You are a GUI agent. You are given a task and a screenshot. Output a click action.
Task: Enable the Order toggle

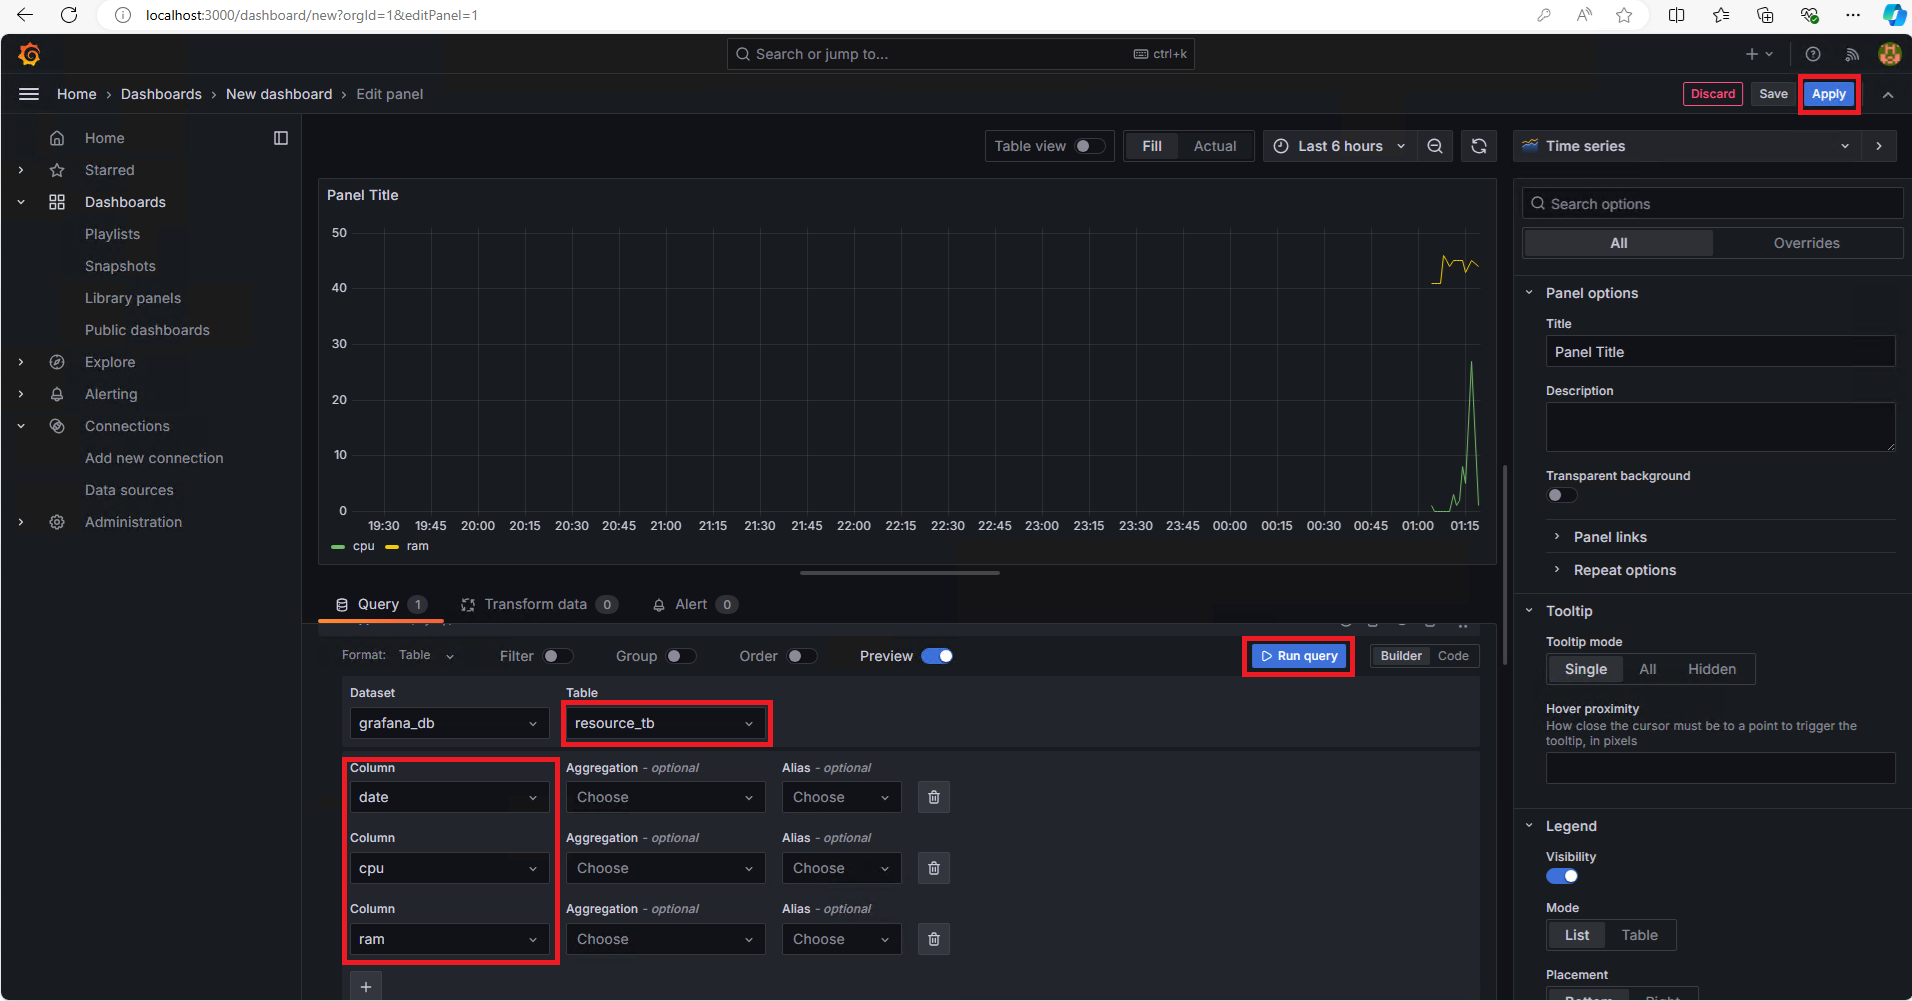point(802,656)
